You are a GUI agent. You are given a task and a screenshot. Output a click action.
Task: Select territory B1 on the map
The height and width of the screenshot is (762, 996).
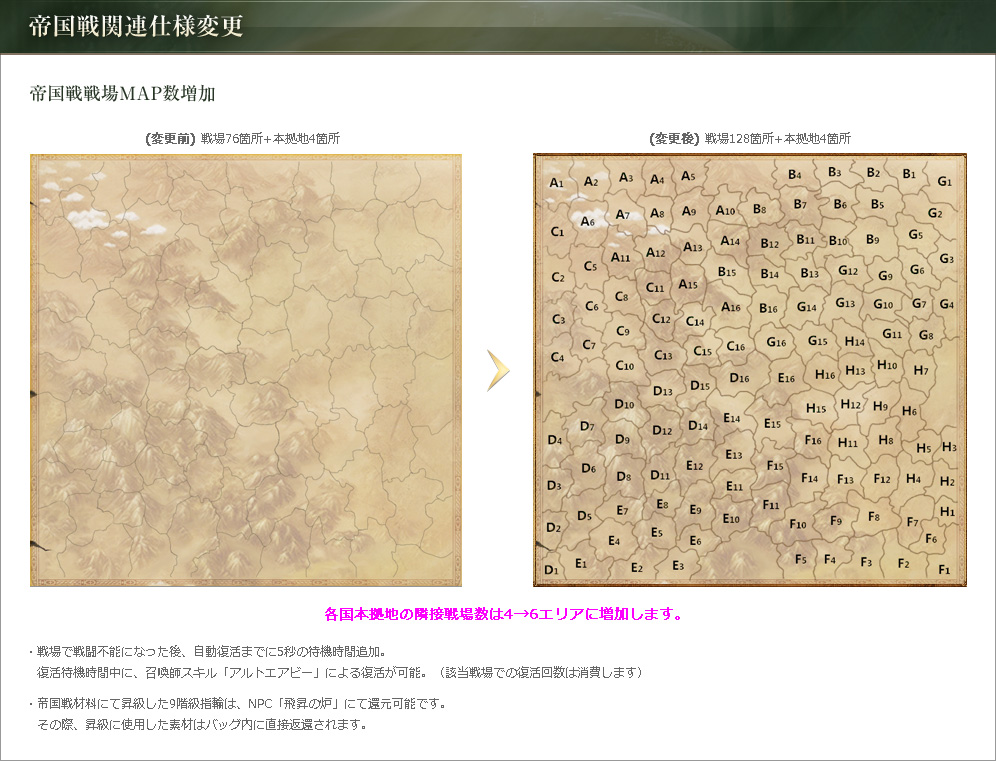point(909,173)
